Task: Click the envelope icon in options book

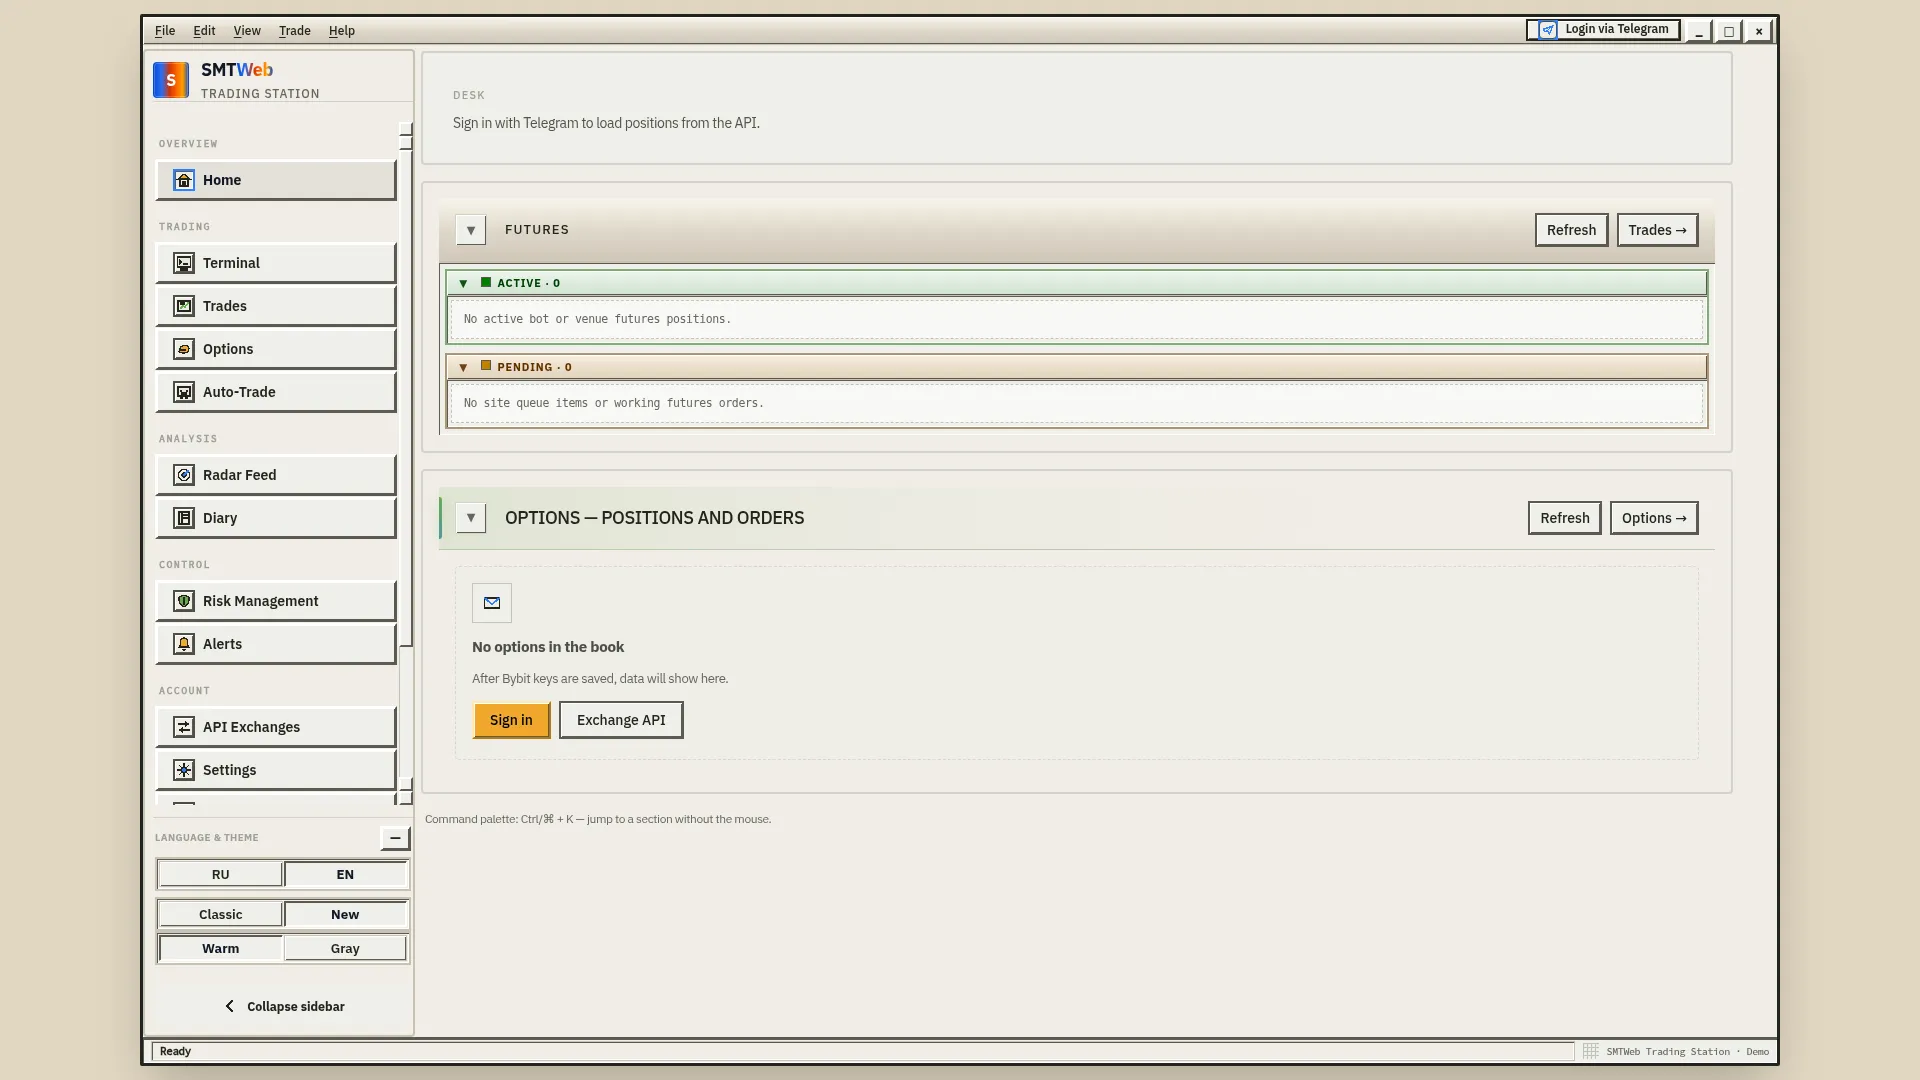Action: 492,603
